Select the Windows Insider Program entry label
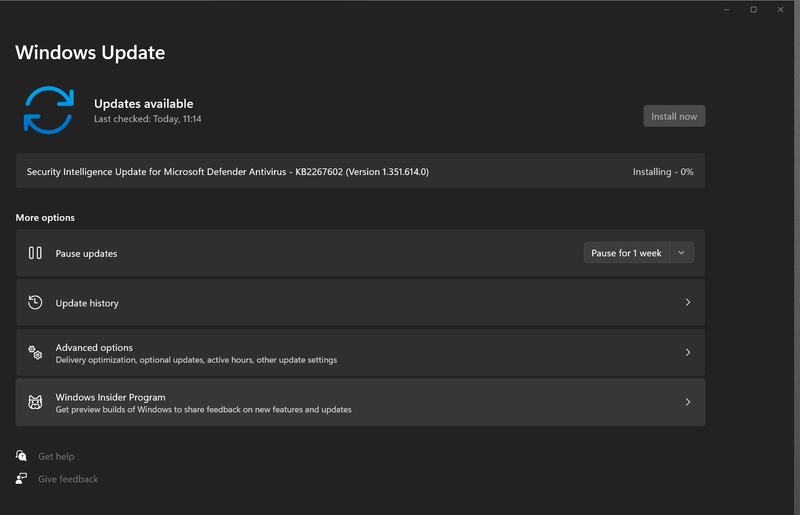The image size is (800, 515). point(110,397)
